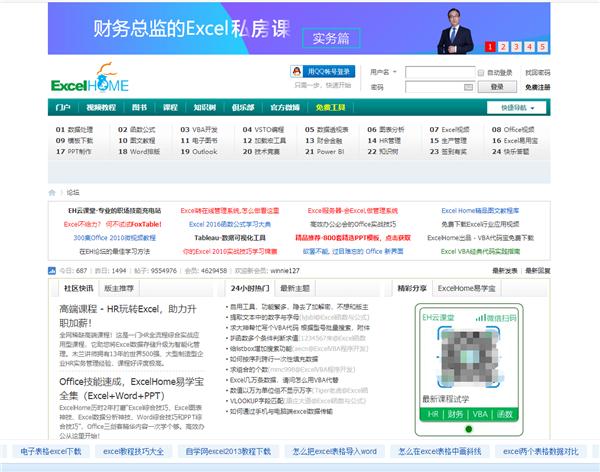Image resolution: width=600 pixels, height=472 pixels.
Task: Switch to the 最新主题 tab
Action: (295, 288)
